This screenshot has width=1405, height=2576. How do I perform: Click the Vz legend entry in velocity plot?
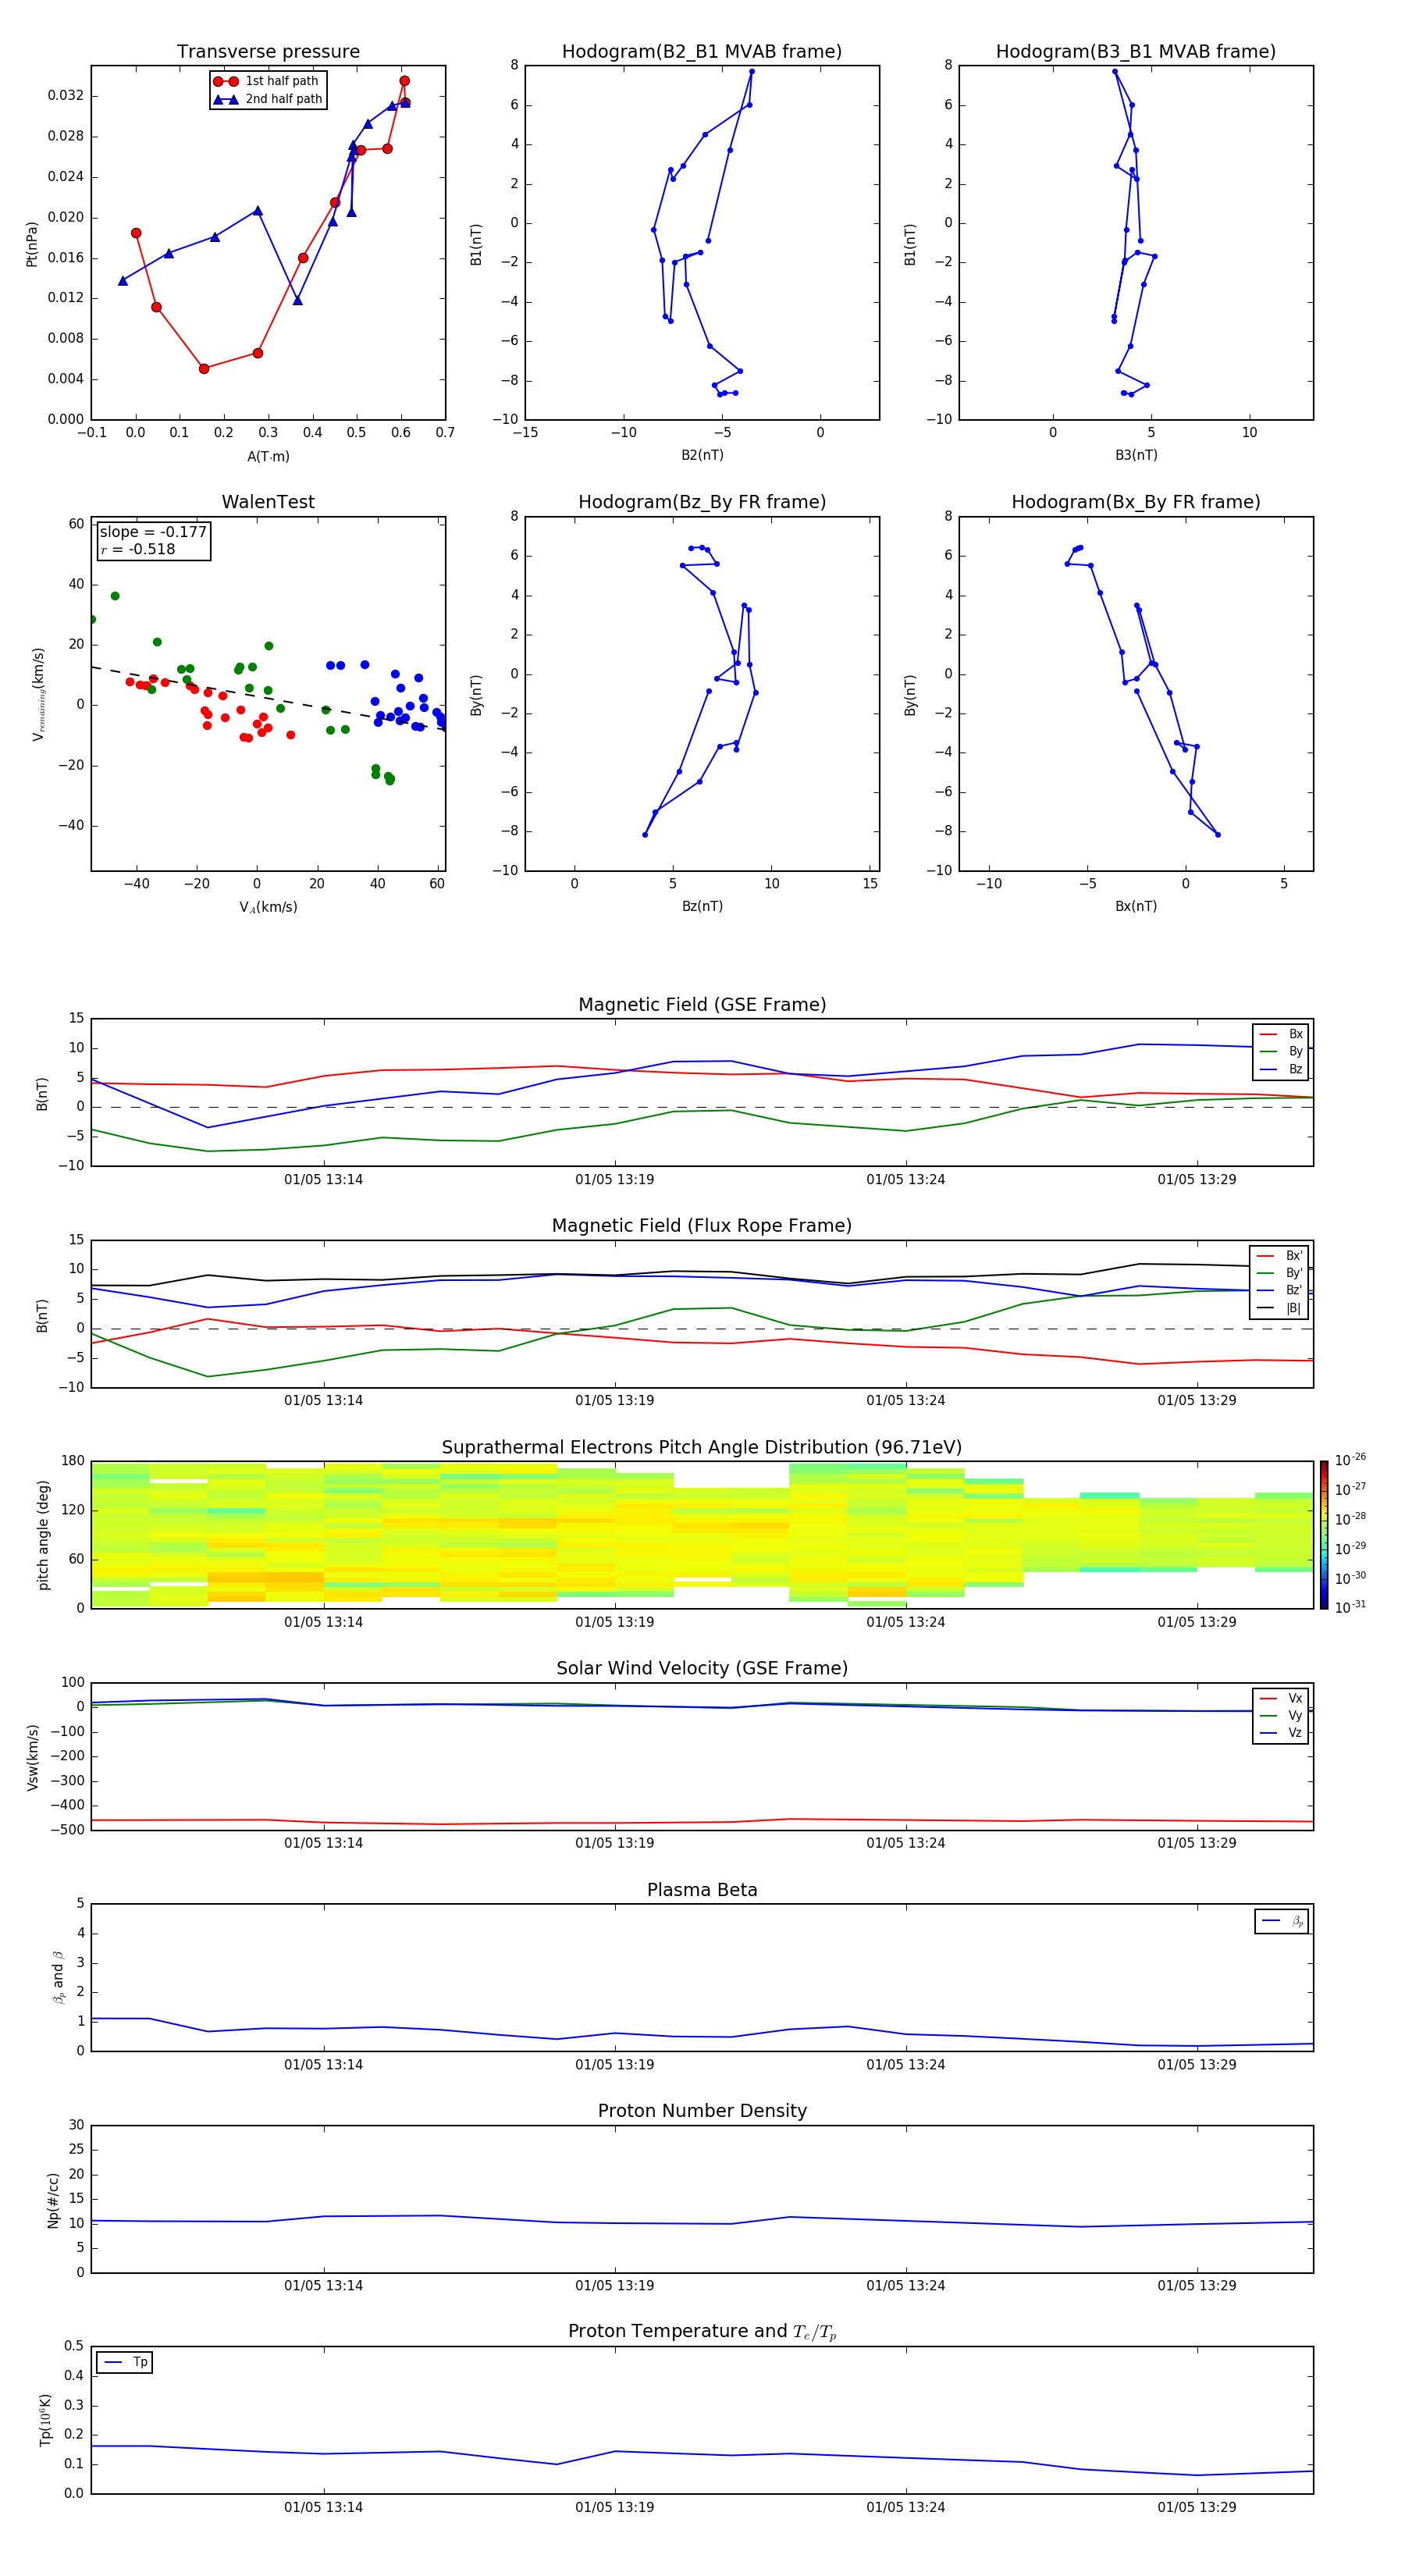tap(1282, 1733)
